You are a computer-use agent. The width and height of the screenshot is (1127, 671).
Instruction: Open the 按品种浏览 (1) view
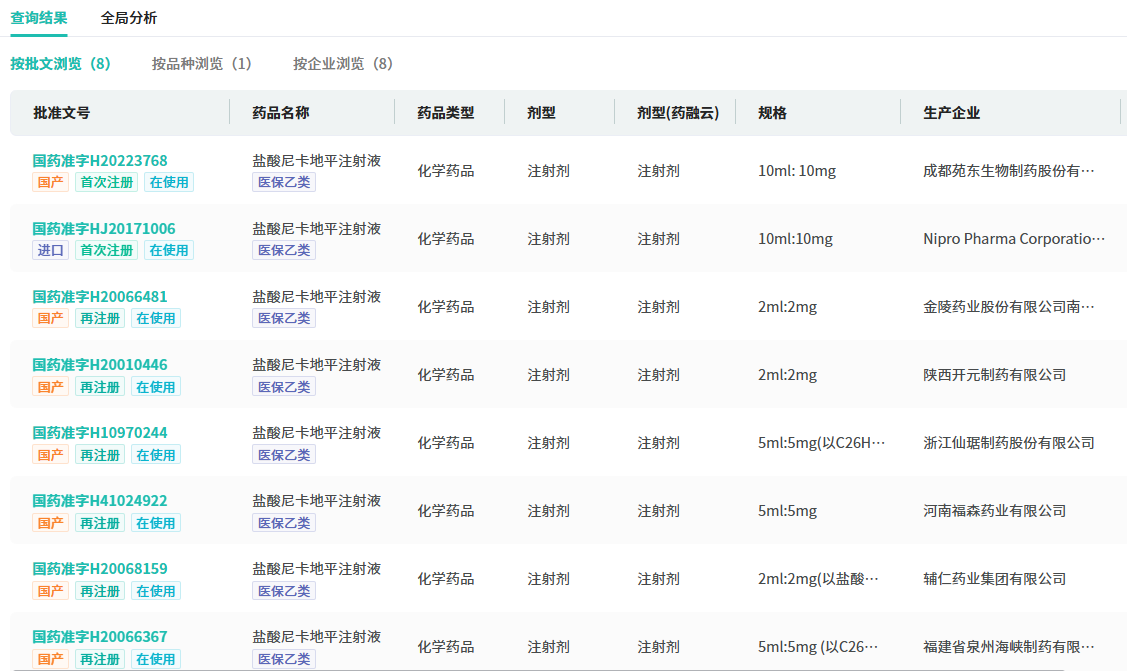(x=201, y=64)
